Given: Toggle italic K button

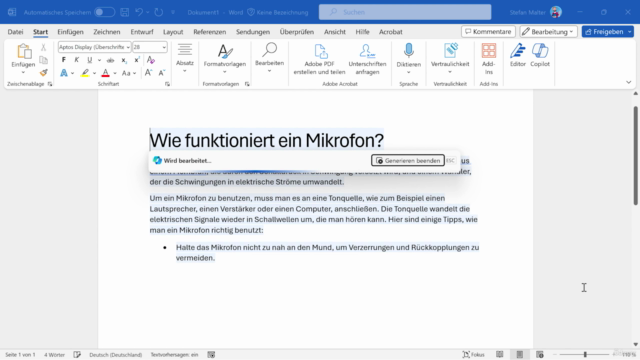Looking at the screenshot, I should [x=76, y=60].
